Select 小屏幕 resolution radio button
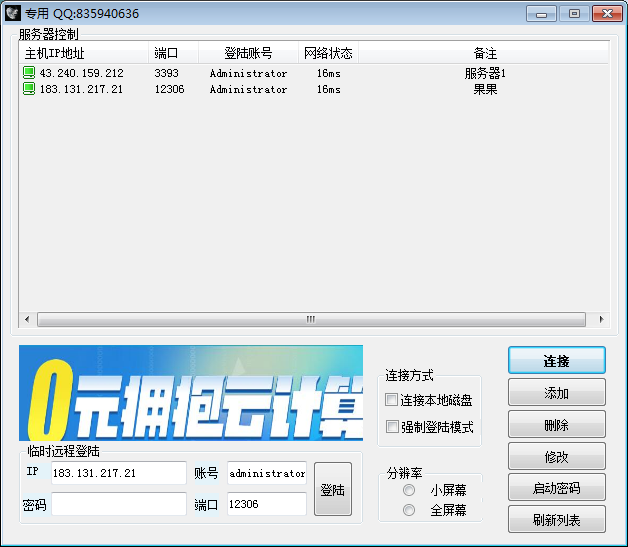The height and width of the screenshot is (547, 628). [409, 490]
